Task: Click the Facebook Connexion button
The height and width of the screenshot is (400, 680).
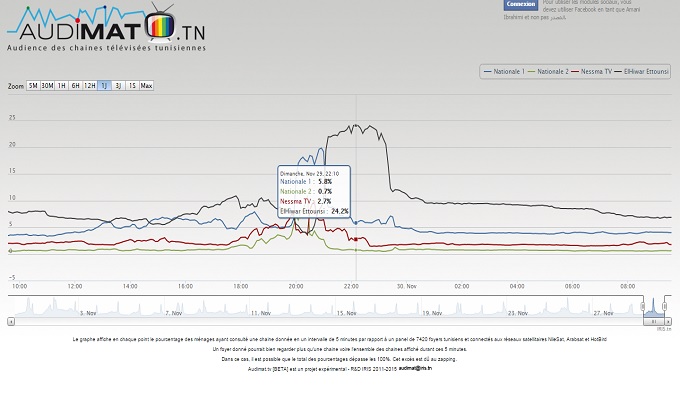Action: click(x=521, y=5)
